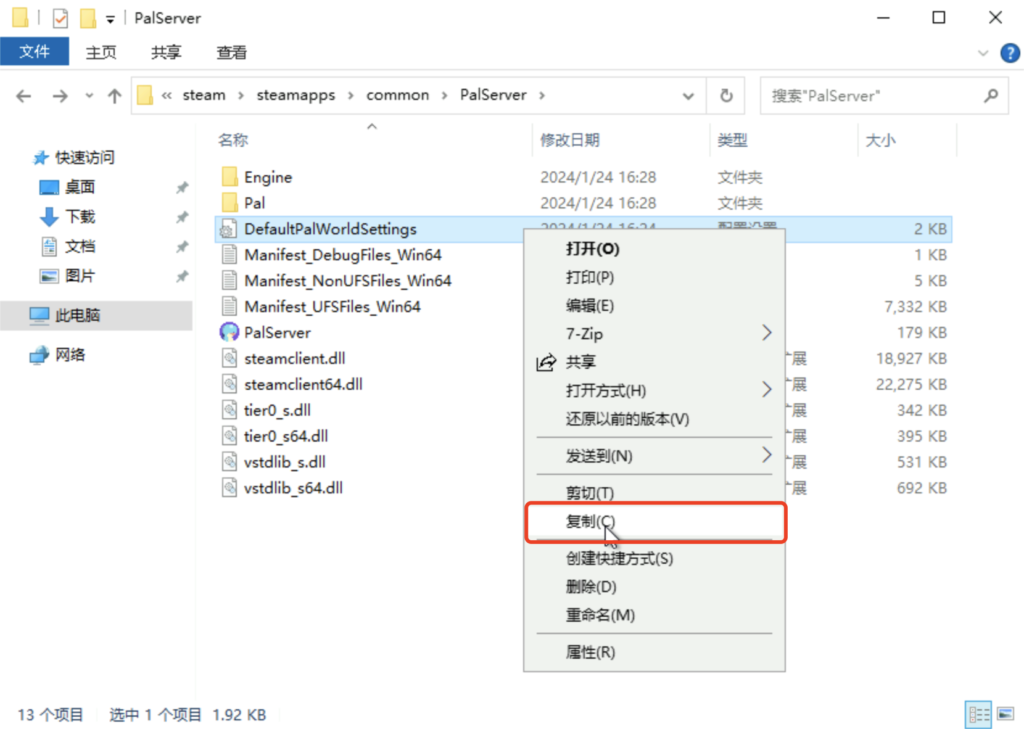Click the Properties quick access icon

pos(60,18)
